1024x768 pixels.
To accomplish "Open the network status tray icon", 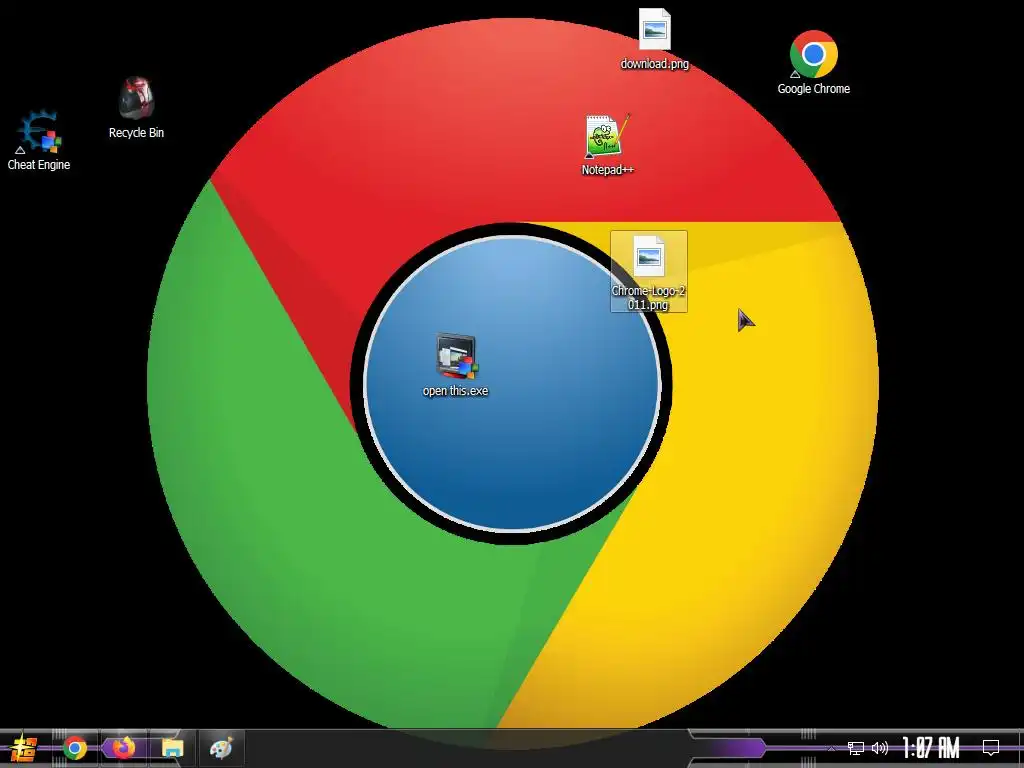I will pos(856,748).
